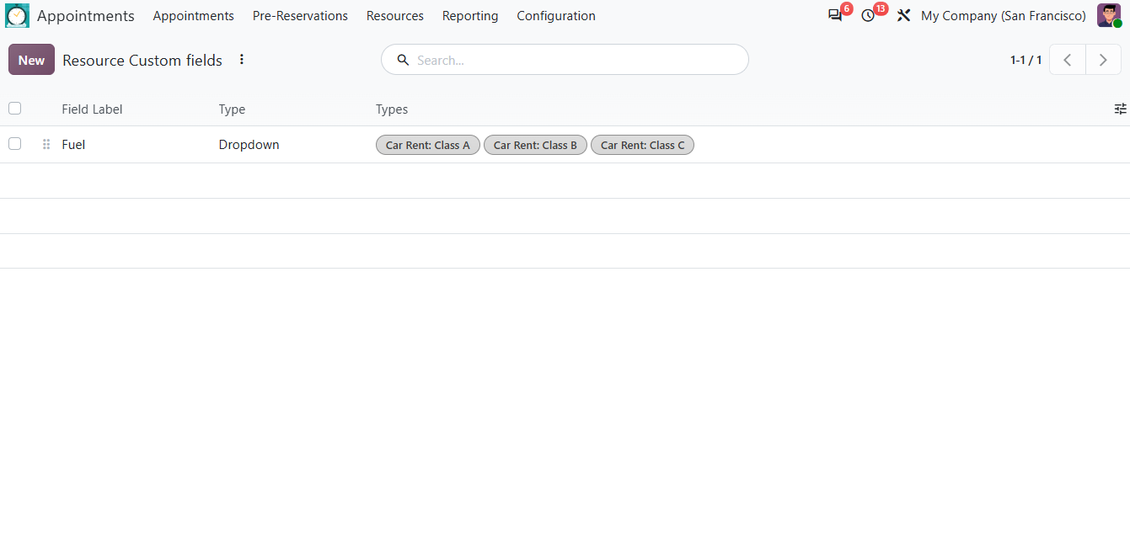The image size is (1130, 549).
Task: Go to the previous page arrow
Action: pyautogui.click(x=1067, y=60)
